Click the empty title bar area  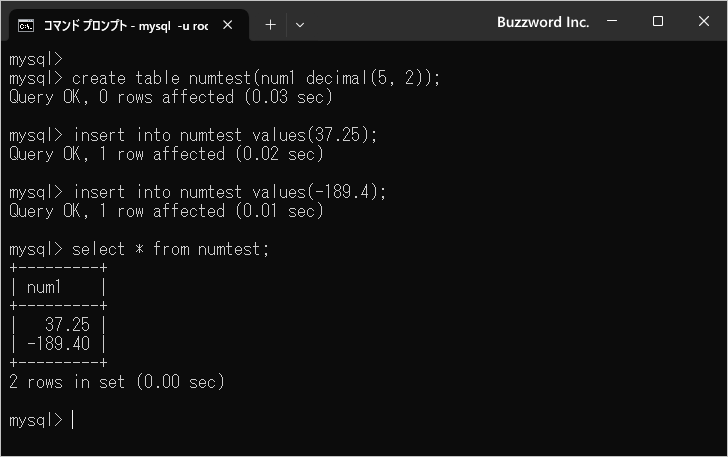(399, 22)
